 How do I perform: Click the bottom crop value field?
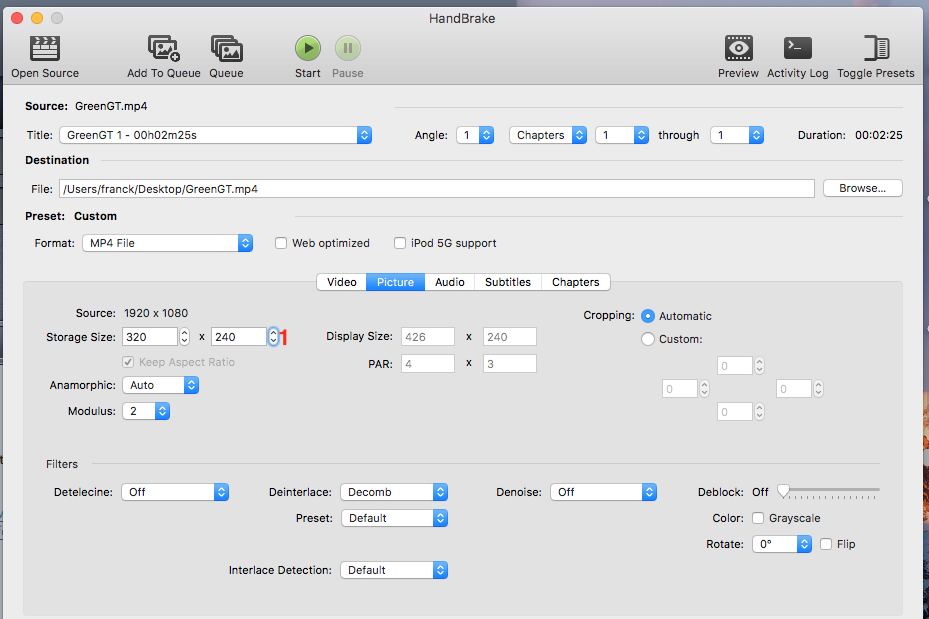(x=735, y=412)
